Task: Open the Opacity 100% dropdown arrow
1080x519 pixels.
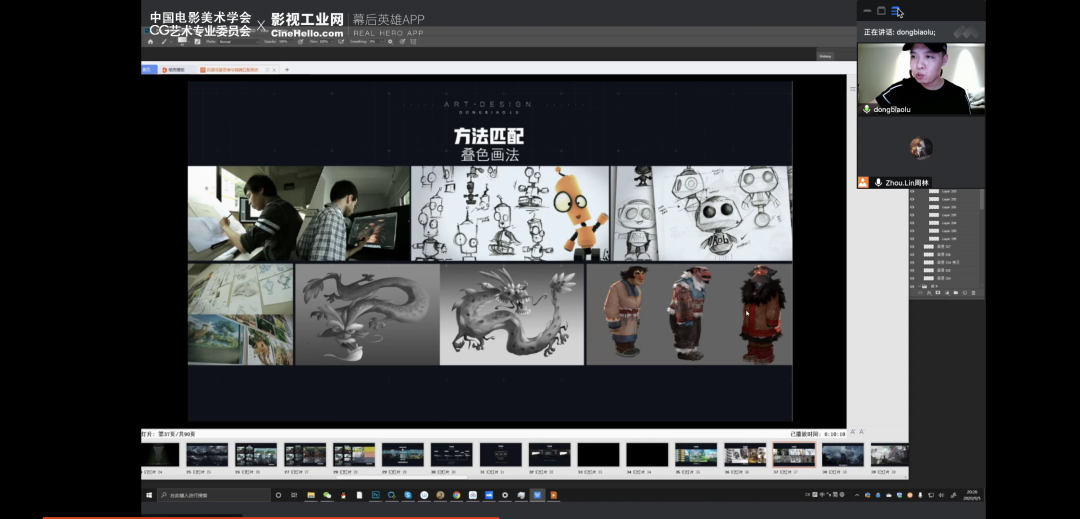Action: (291, 42)
